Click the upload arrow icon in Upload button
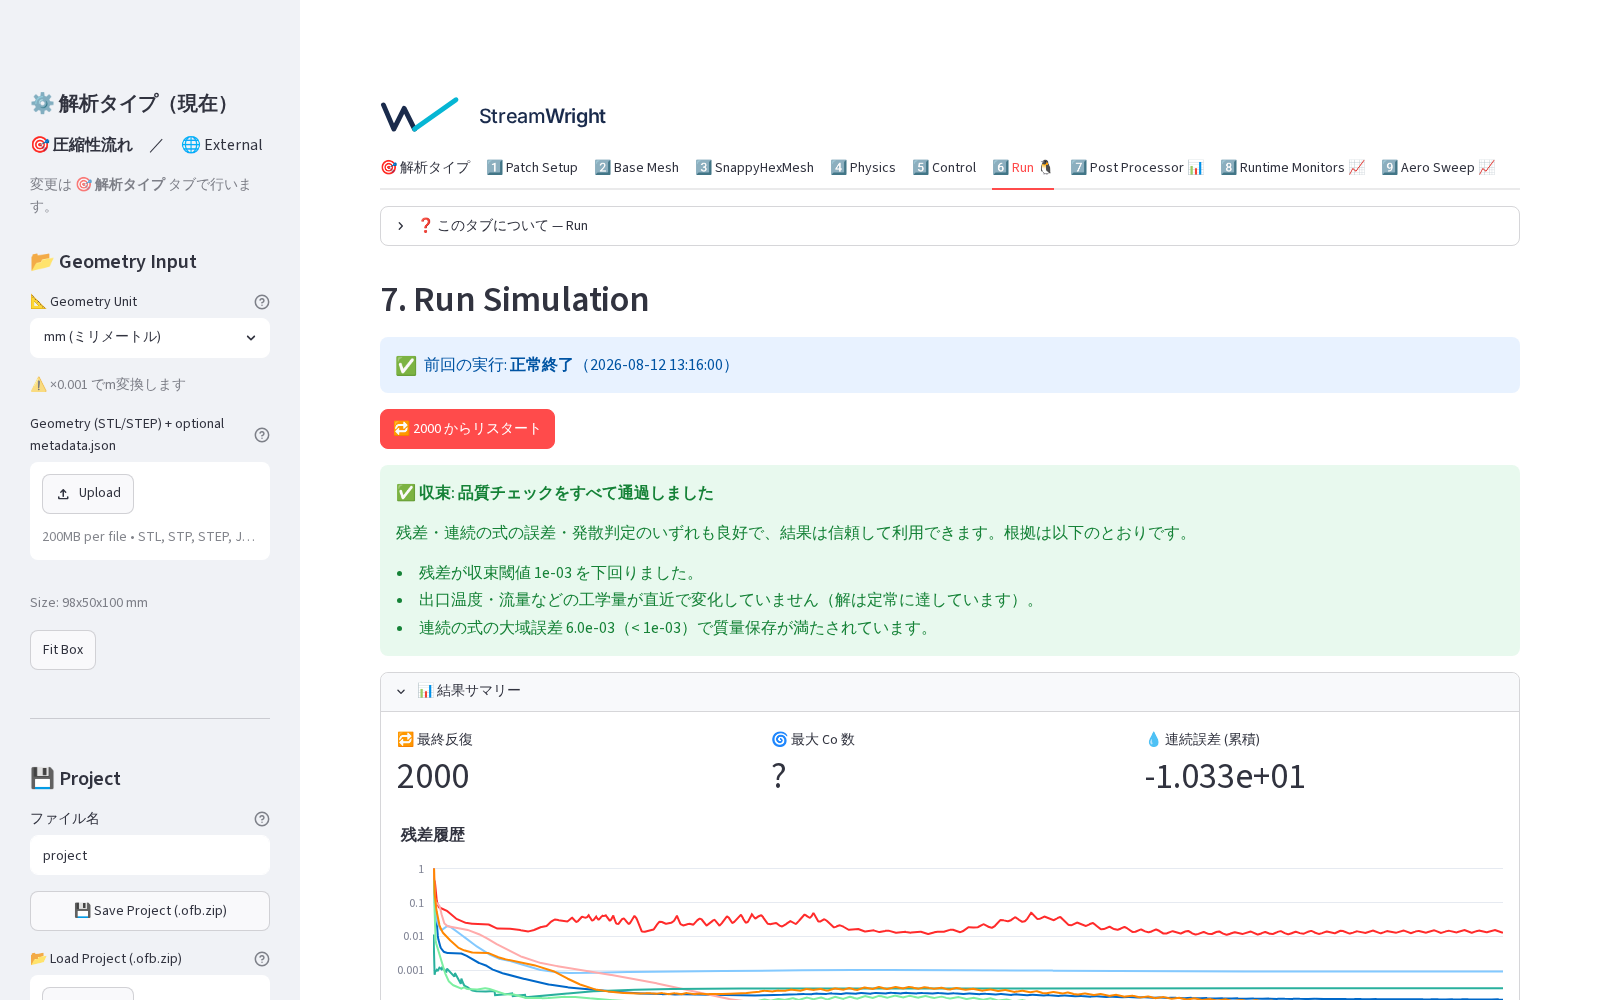The height and width of the screenshot is (1000, 1600). pyautogui.click(x=63, y=494)
